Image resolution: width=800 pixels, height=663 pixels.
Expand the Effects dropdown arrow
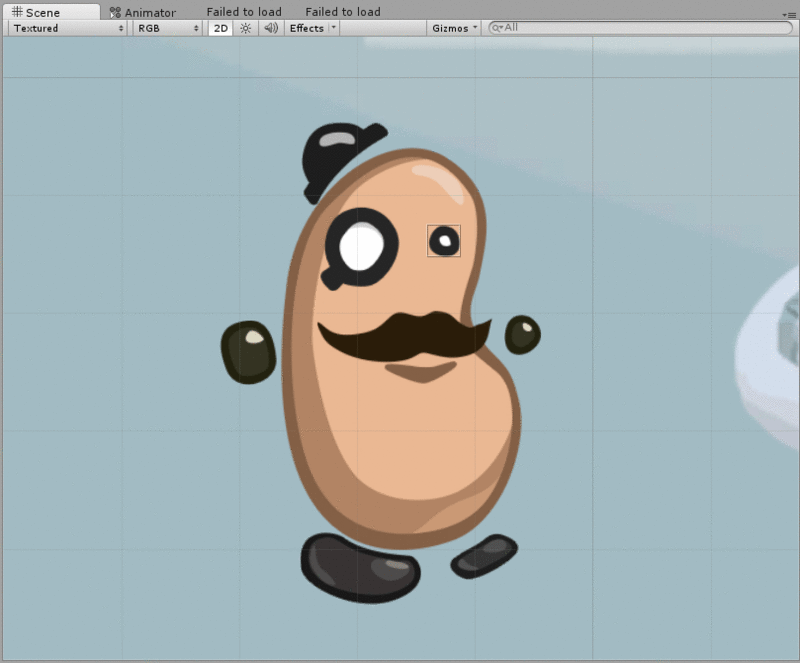pos(334,29)
